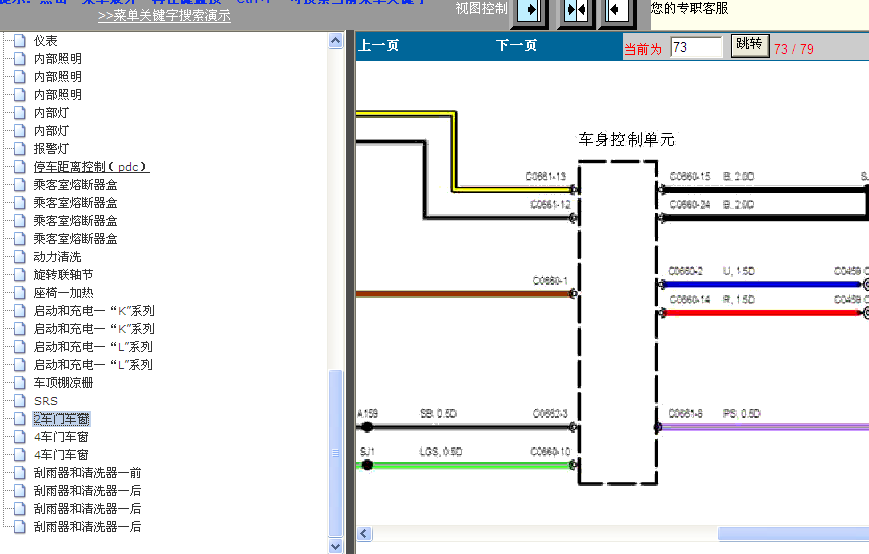
Task: Click the page icon beside 仪表
Action: 20,41
